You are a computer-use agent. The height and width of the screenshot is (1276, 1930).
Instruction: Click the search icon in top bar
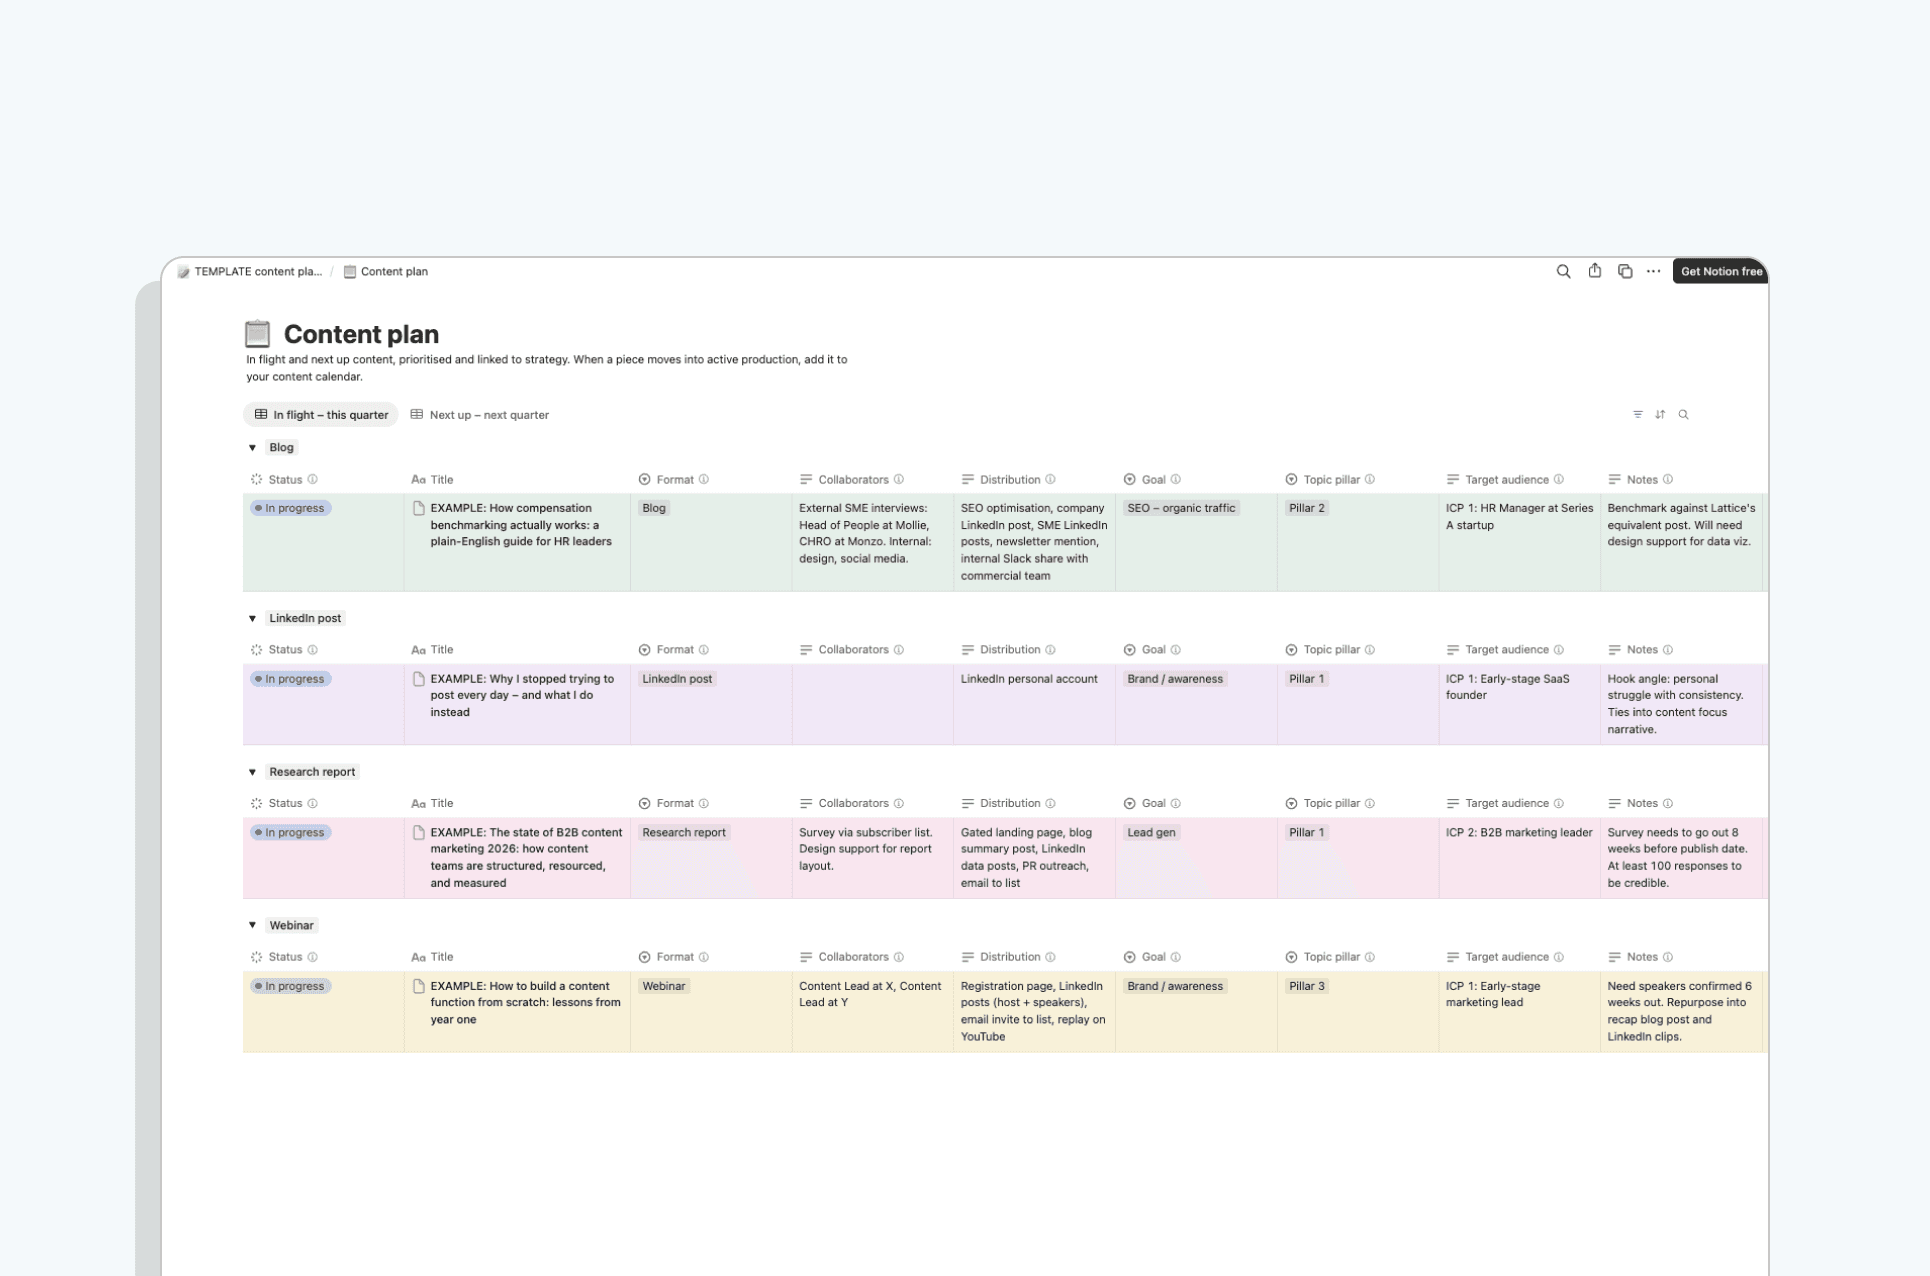click(1563, 271)
